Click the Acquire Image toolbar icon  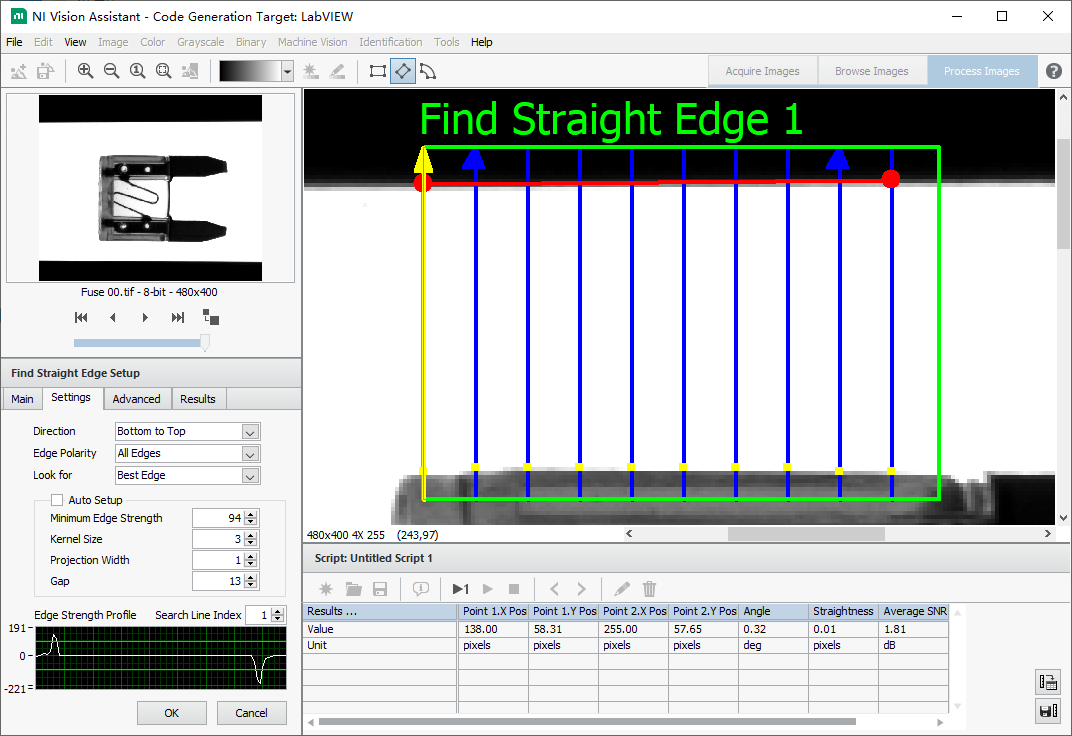point(19,71)
